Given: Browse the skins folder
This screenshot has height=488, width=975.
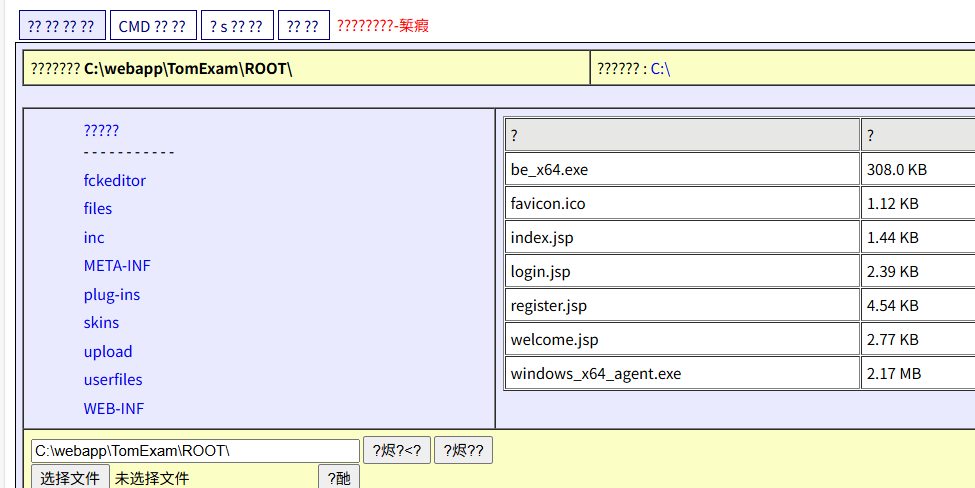Looking at the screenshot, I should [101, 323].
